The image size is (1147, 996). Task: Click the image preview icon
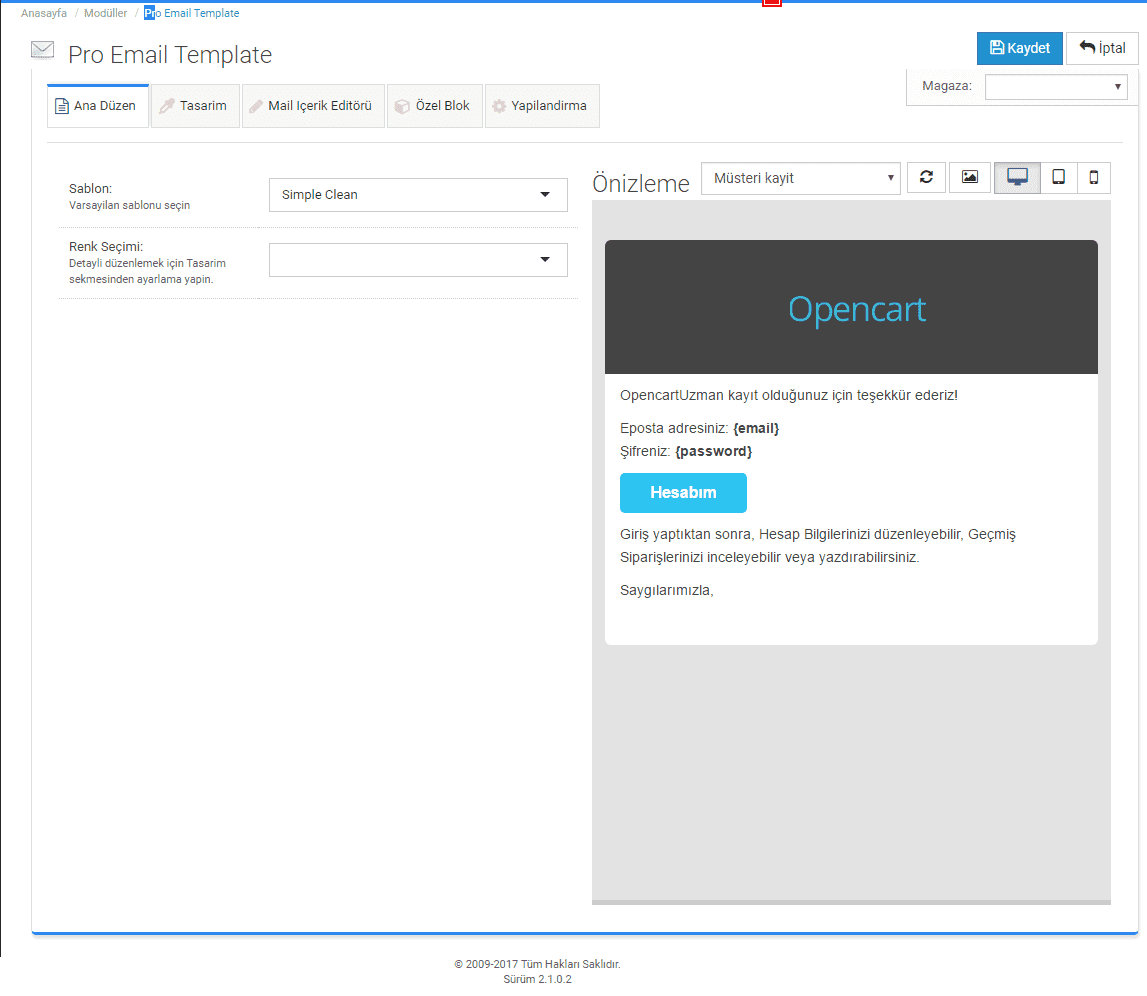[x=969, y=178]
